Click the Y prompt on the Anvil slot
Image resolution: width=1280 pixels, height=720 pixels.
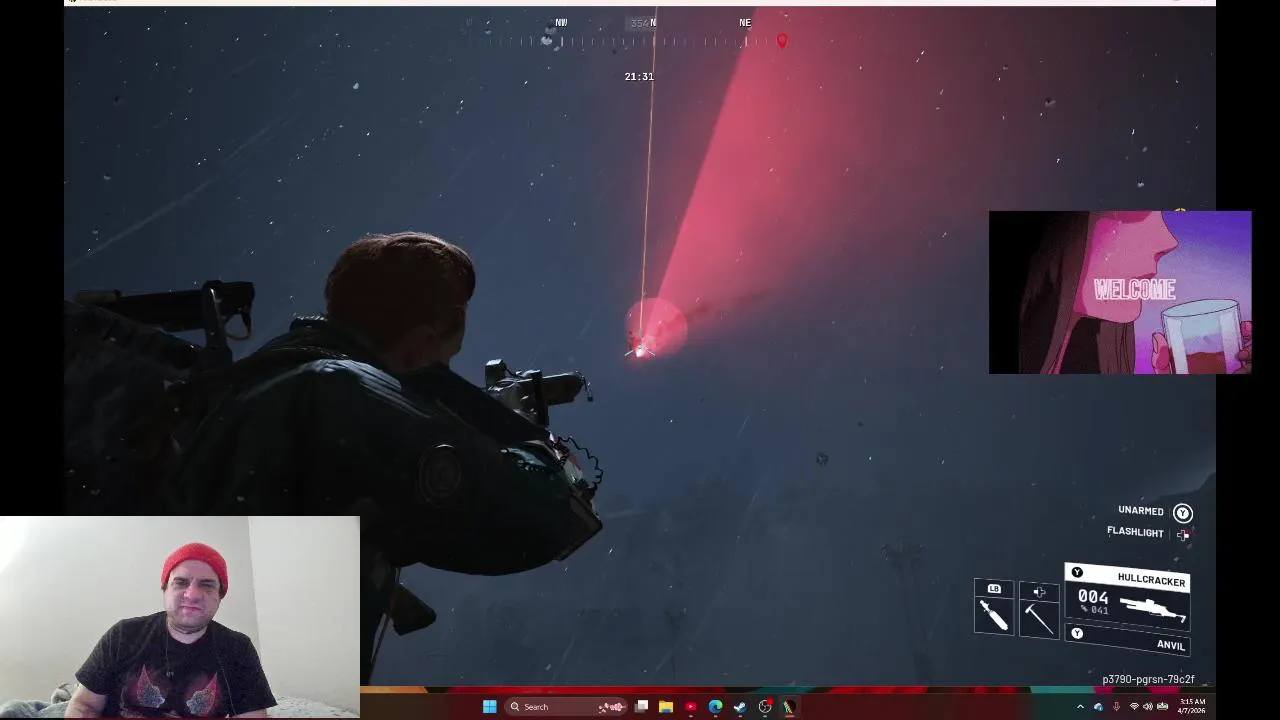pyautogui.click(x=1077, y=633)
